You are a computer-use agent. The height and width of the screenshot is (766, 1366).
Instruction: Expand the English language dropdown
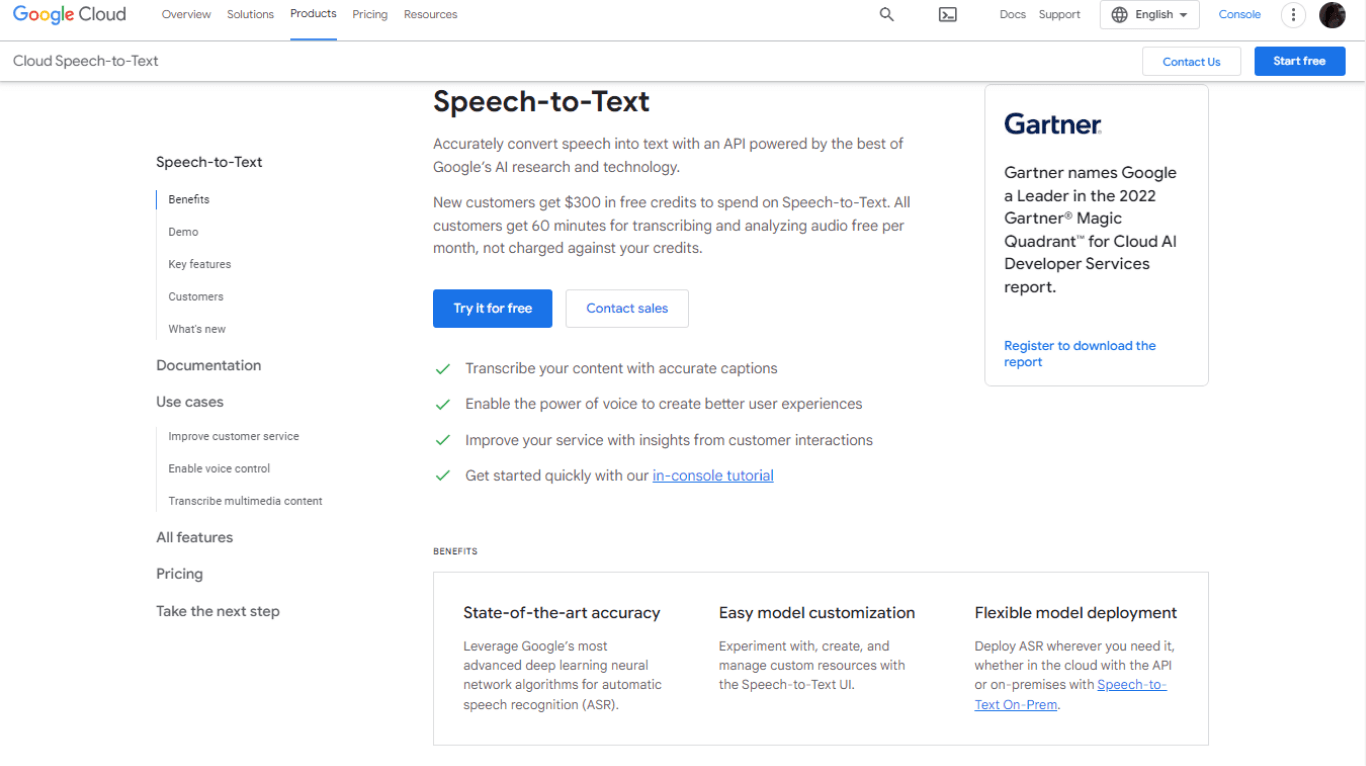point(1150,15)
